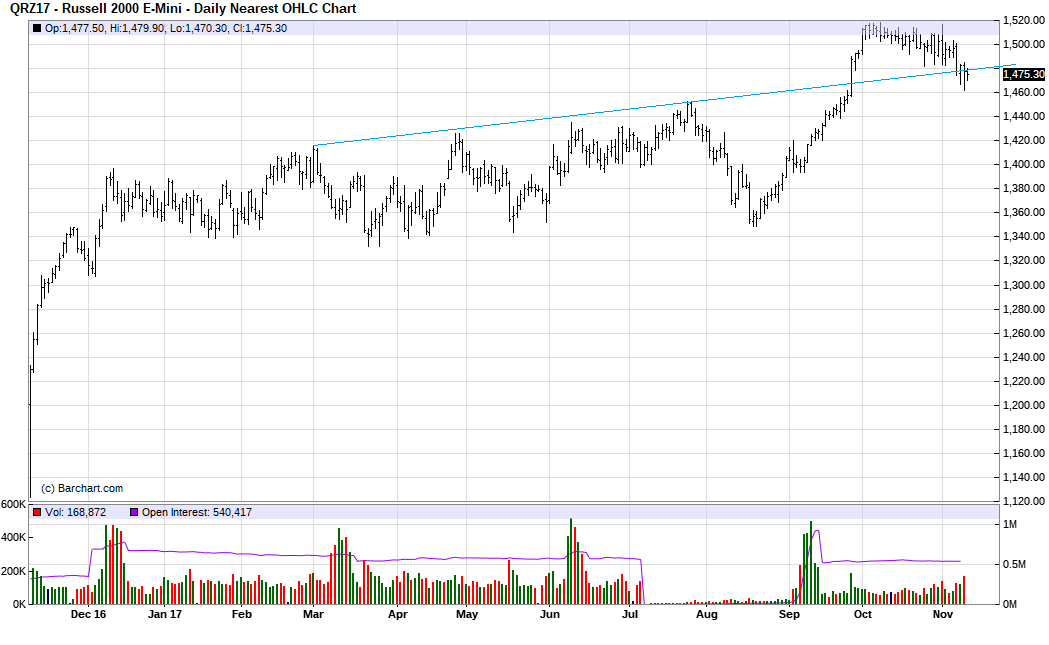Click the (c) Barchart.com credit text
Image resolution: width=1049 pixels, height=645 pixels.
tap(82, 488)
